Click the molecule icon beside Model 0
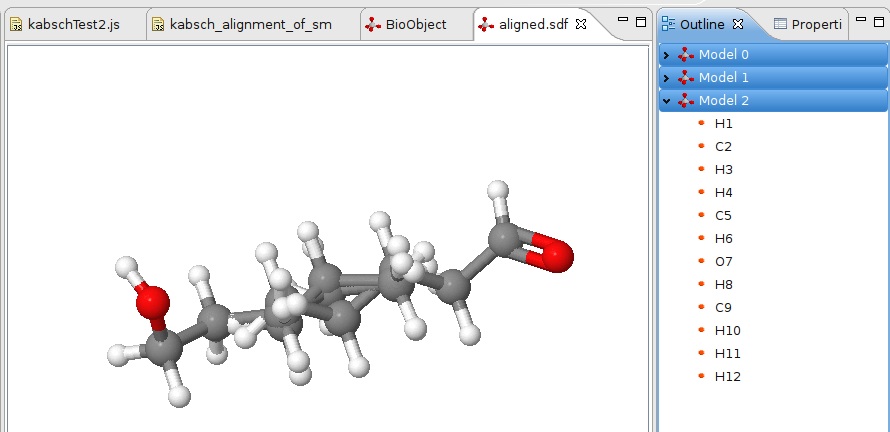This screenshot has height=432, width=890. 685,54
